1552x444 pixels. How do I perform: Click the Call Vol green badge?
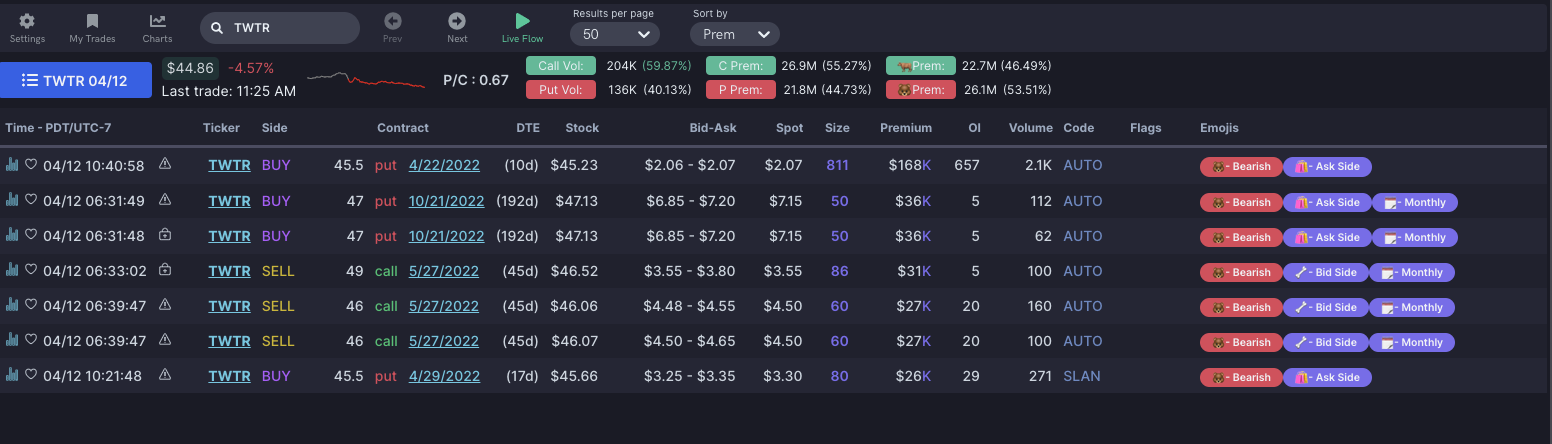point(561,66)
